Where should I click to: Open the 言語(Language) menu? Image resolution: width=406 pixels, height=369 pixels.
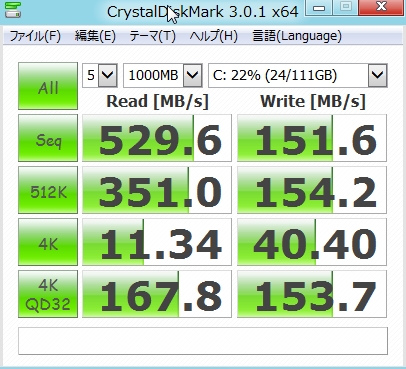click(297, 36)
